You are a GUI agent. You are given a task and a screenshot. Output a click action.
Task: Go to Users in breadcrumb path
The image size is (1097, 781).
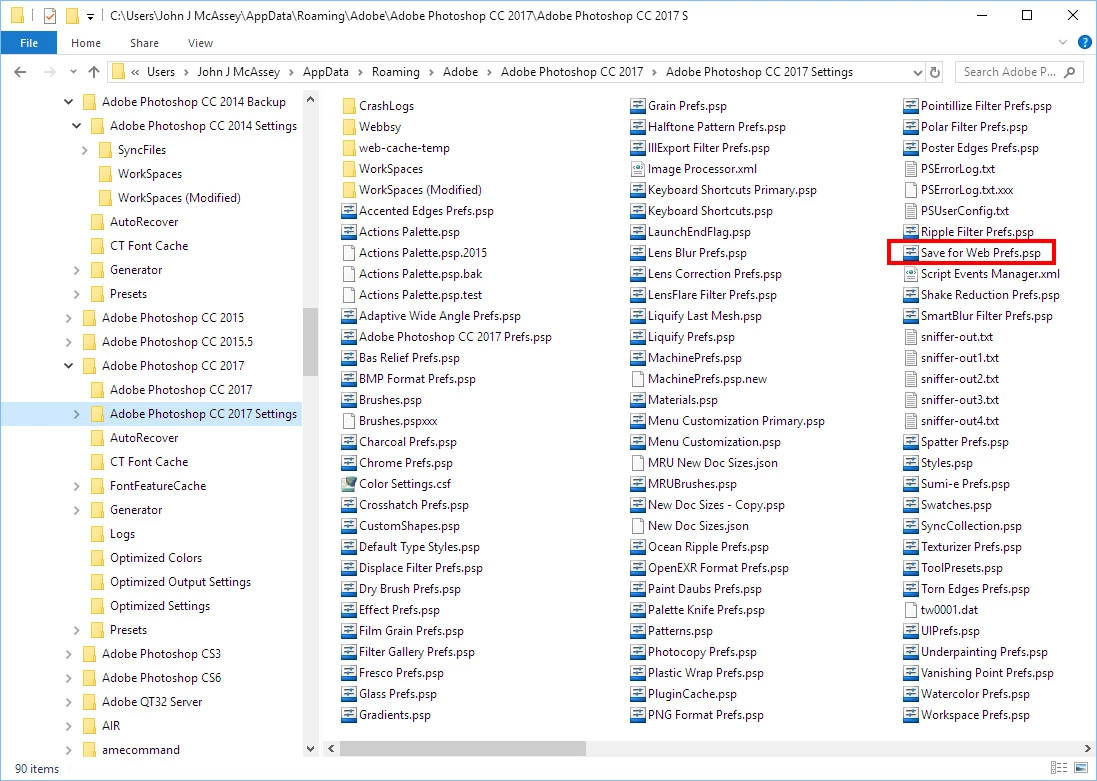pyautogui.click(x=161, y=72)
